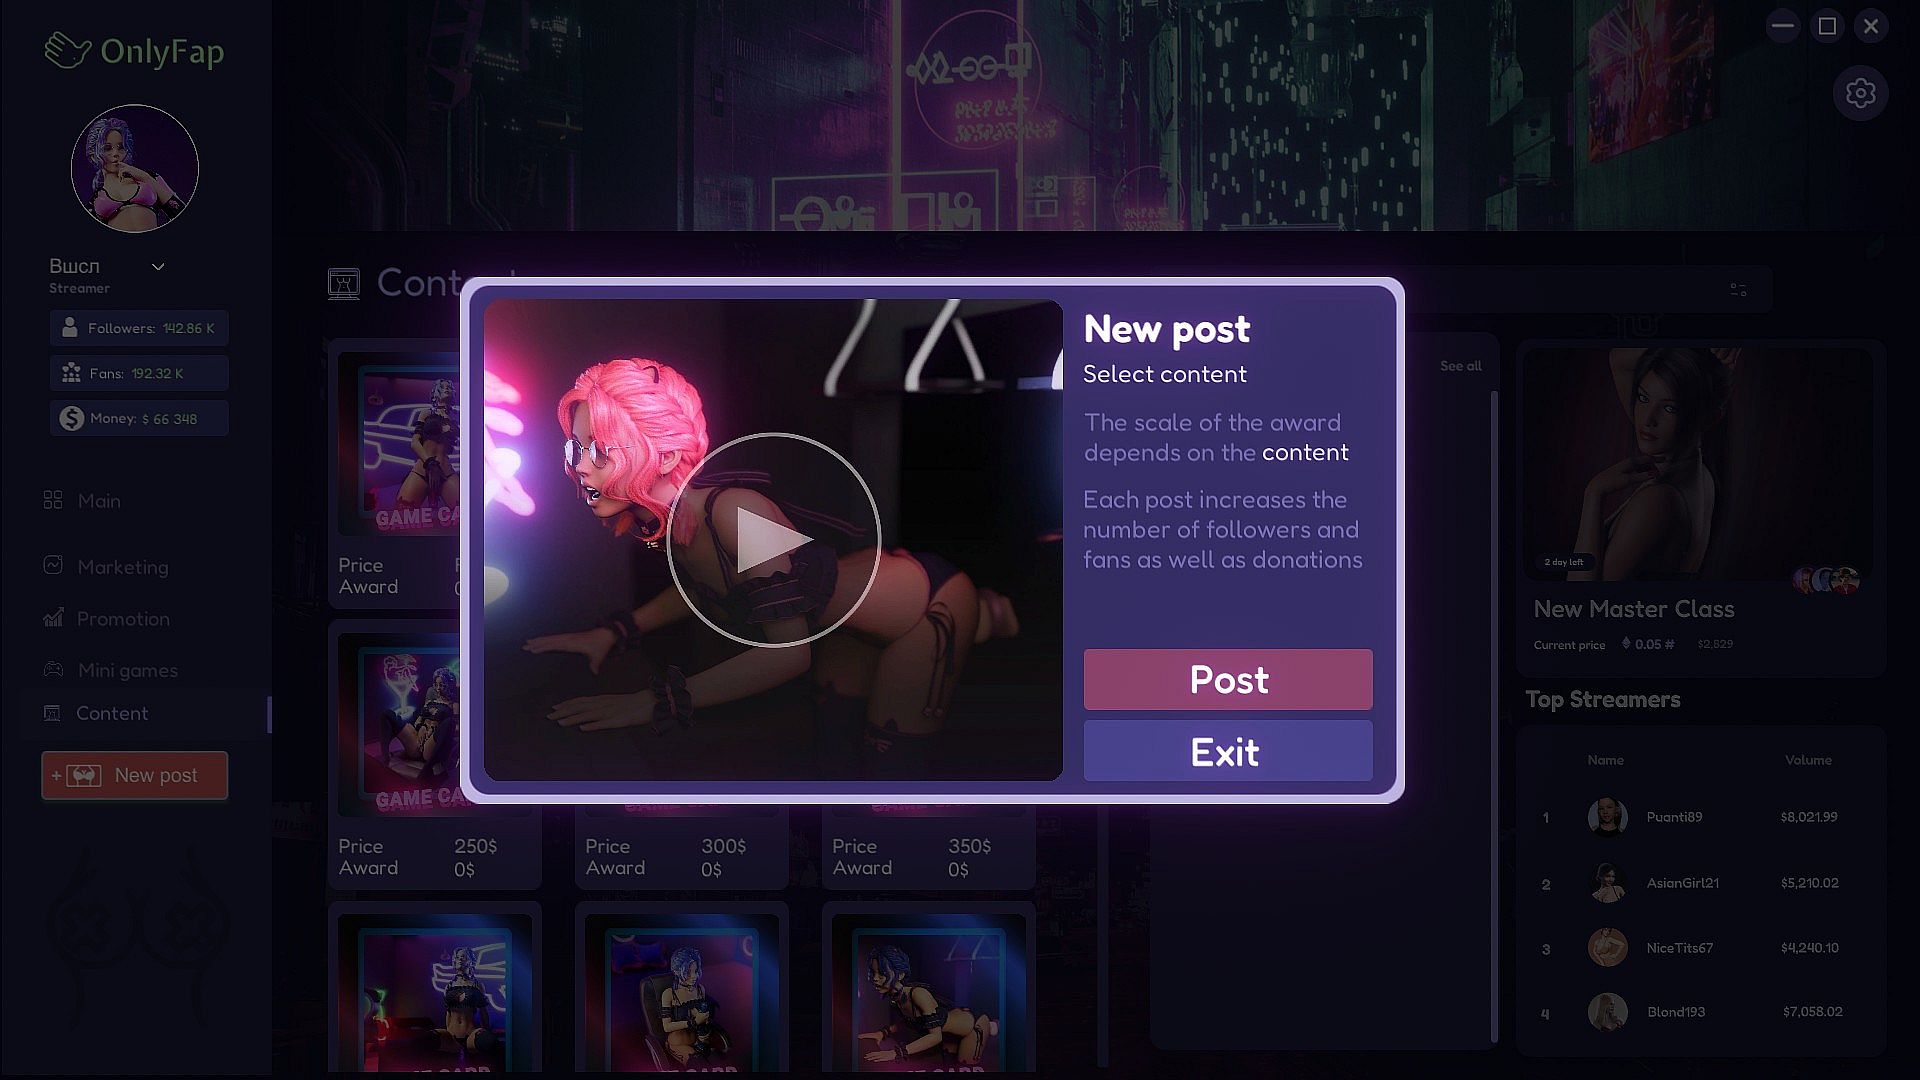Open the New Master Class thumbnail

(x=1698, y=465)
